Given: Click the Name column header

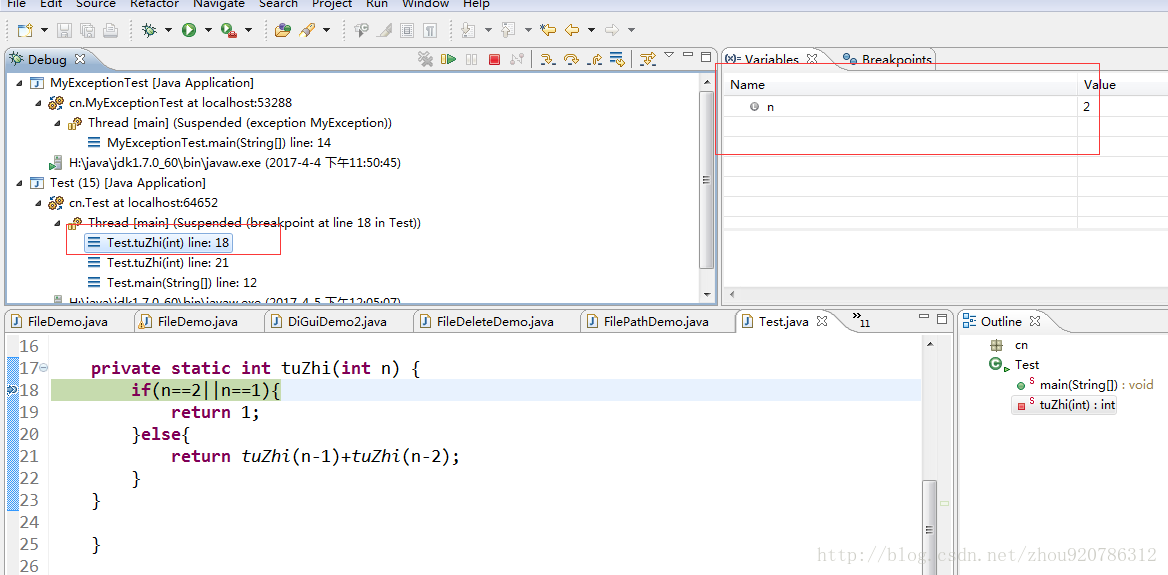Looking at the screenshot, I should 901,85.
